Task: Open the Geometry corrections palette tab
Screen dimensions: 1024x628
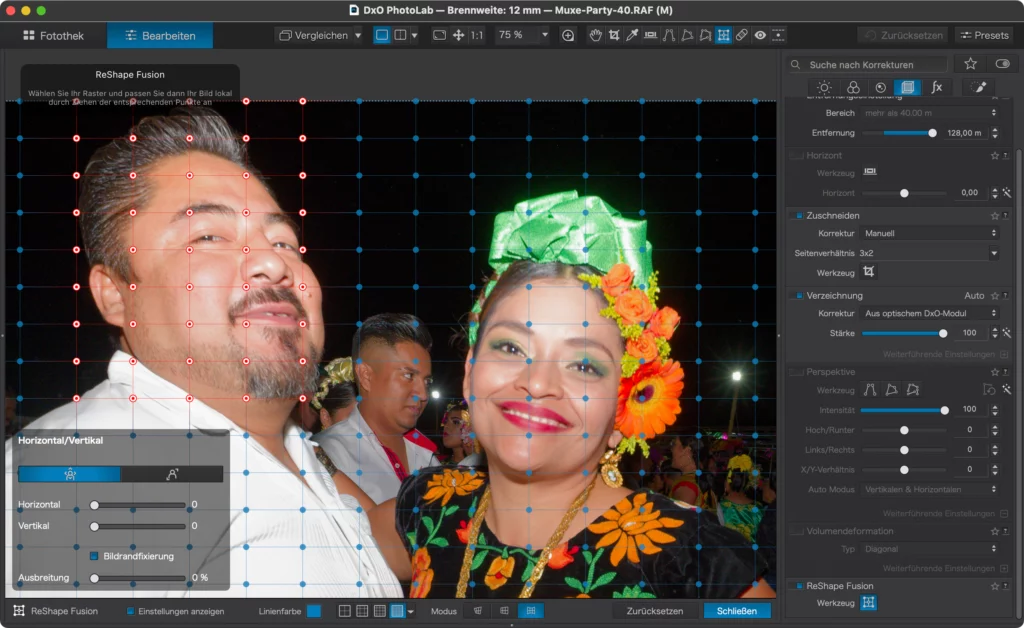Action: (x=908, y=87)
